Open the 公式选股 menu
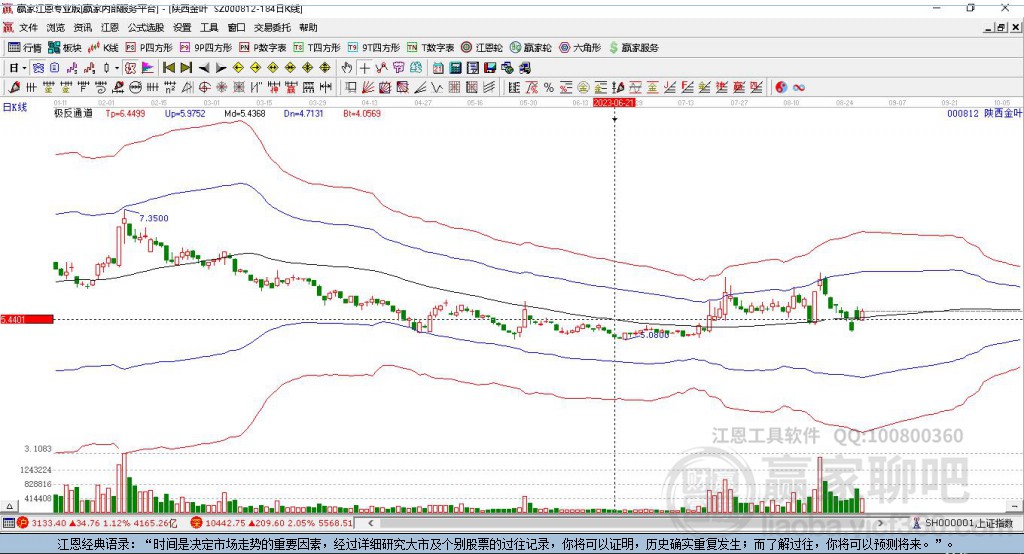 tap(146, 27)
